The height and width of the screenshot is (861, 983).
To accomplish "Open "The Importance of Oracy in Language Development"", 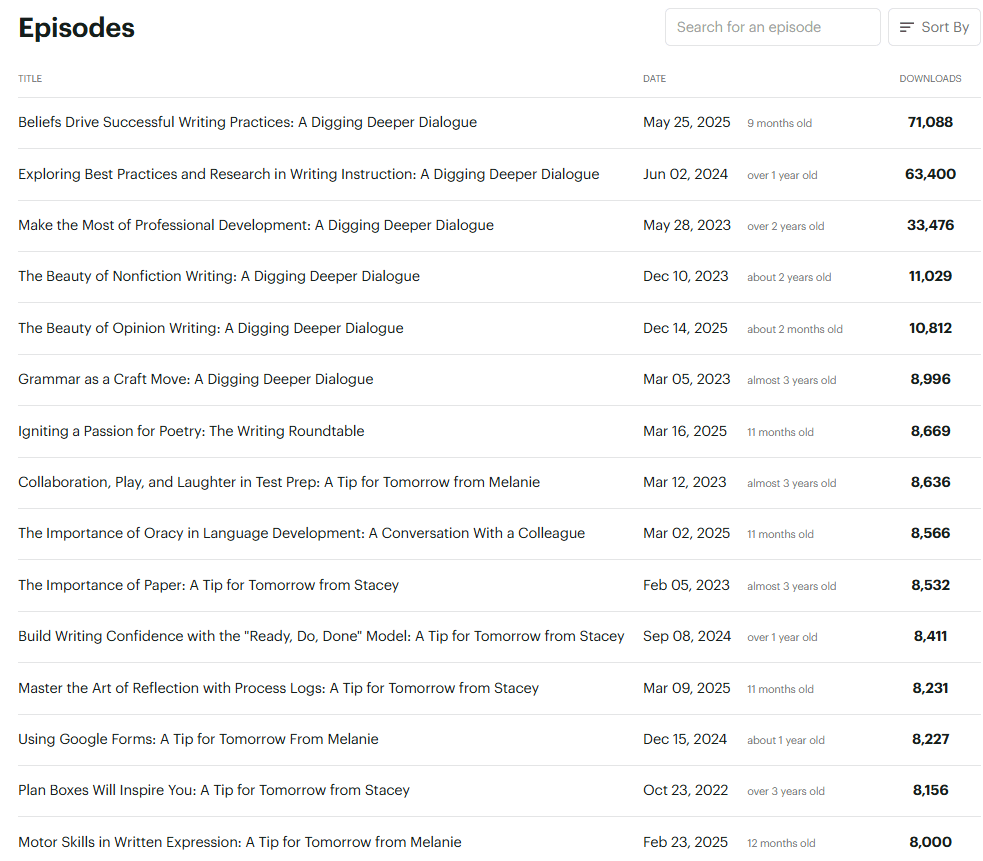I will (x=301, y=533).
